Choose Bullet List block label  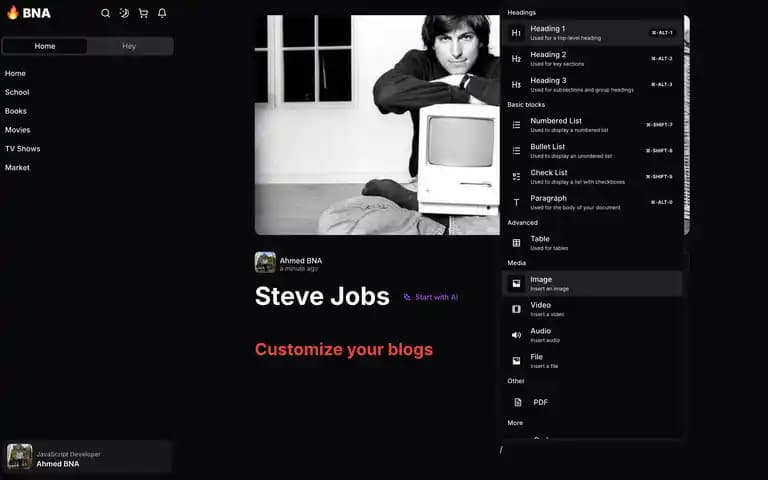point(548,147)
